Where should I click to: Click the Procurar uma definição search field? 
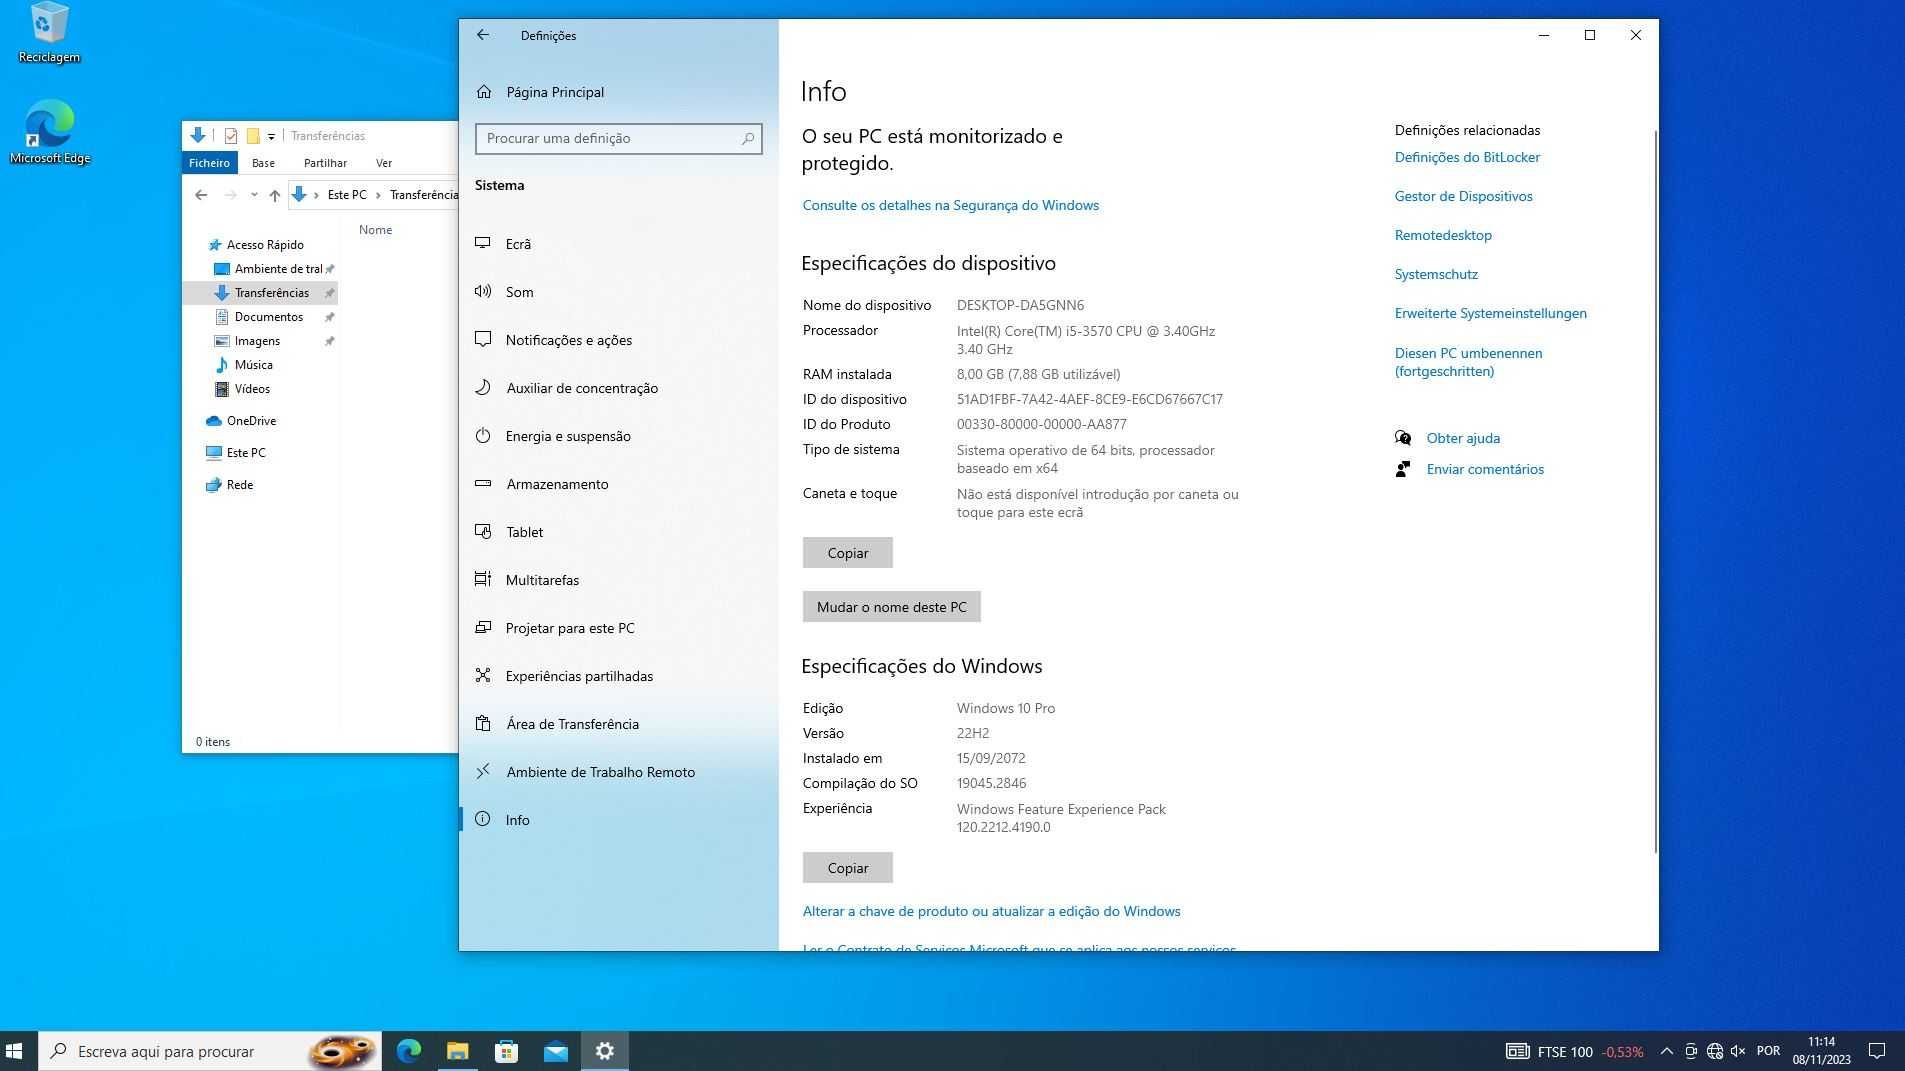[618, 139]
